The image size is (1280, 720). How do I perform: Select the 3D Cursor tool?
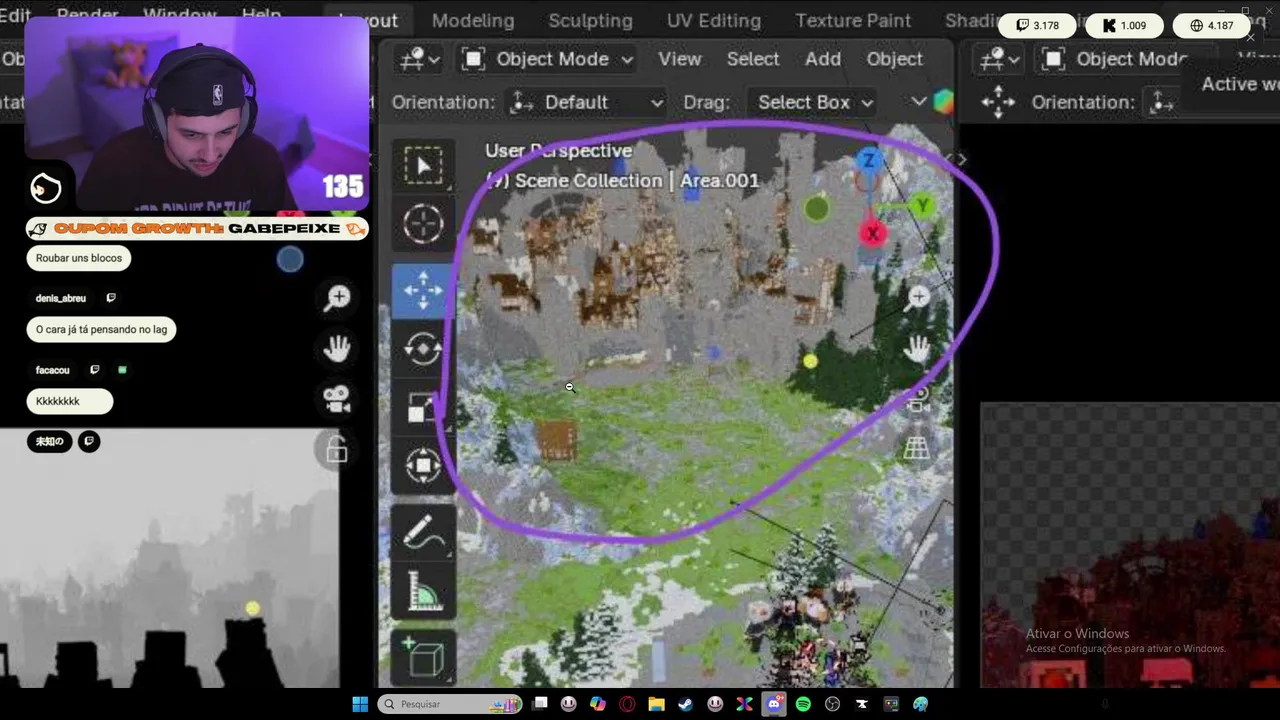click(x=423, y=224)
